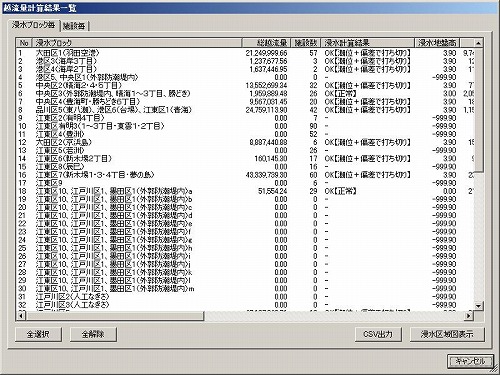Image resolution: width=500 pixels, height=375 pixels.
Task: Sort by the 総越流量 column header
Action: click(x=266, y=43)
